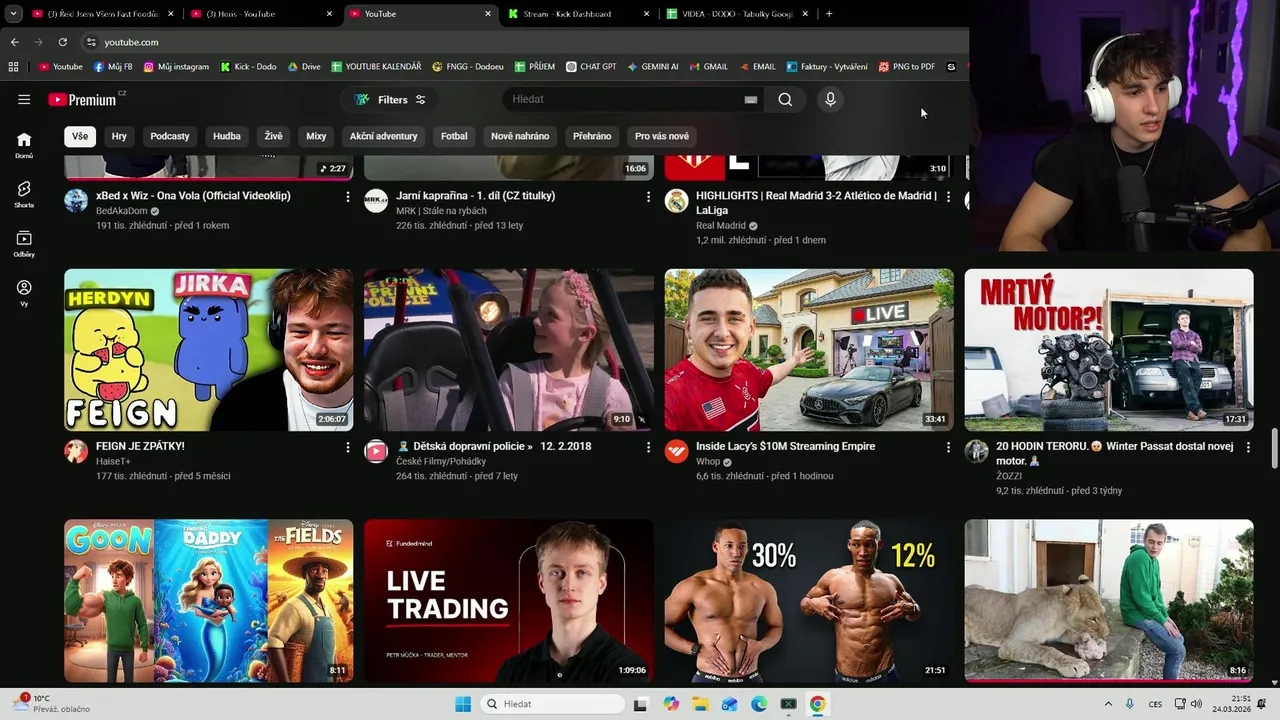Open the GEMINI AI bookmark
Viewport: 1280px width, 720px height.
(x=653, y=67)
